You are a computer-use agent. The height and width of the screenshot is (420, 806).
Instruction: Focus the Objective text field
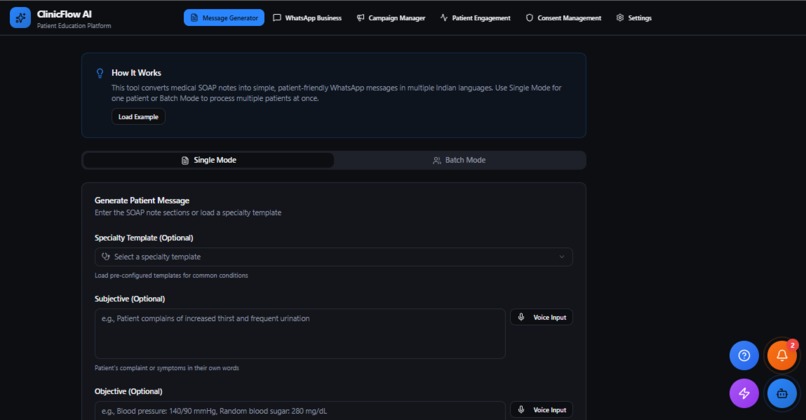point(300,411)
